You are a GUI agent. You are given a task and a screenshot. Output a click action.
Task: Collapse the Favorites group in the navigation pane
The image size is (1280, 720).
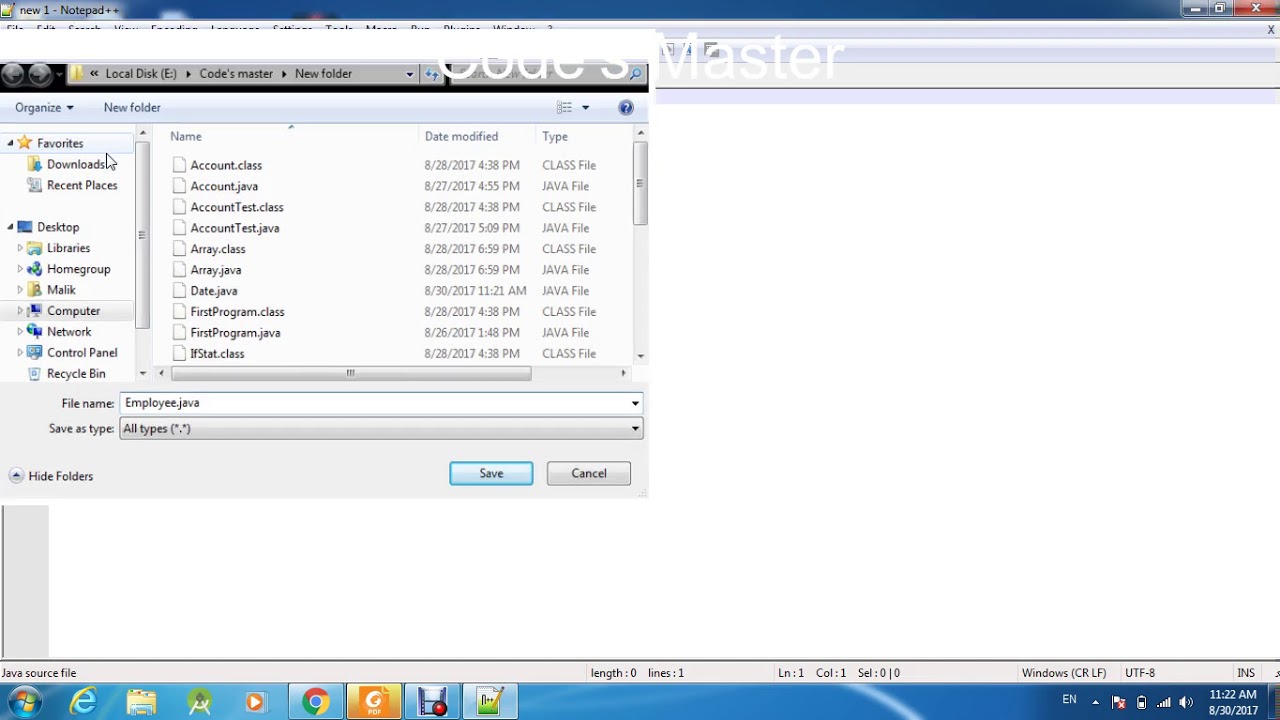[x=10, y=143]
